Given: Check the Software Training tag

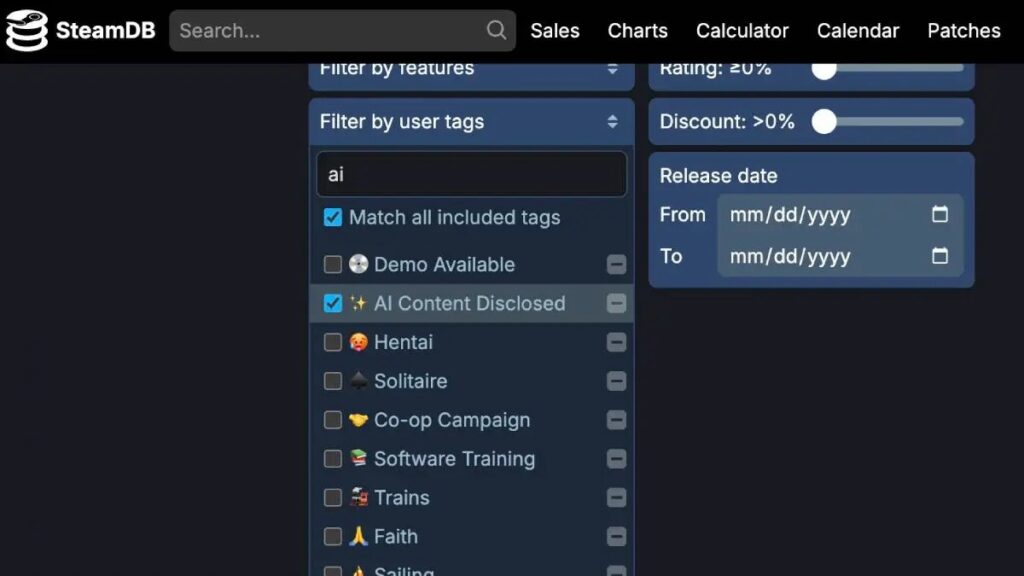Looking at the screenshot, I should (334, 459).
